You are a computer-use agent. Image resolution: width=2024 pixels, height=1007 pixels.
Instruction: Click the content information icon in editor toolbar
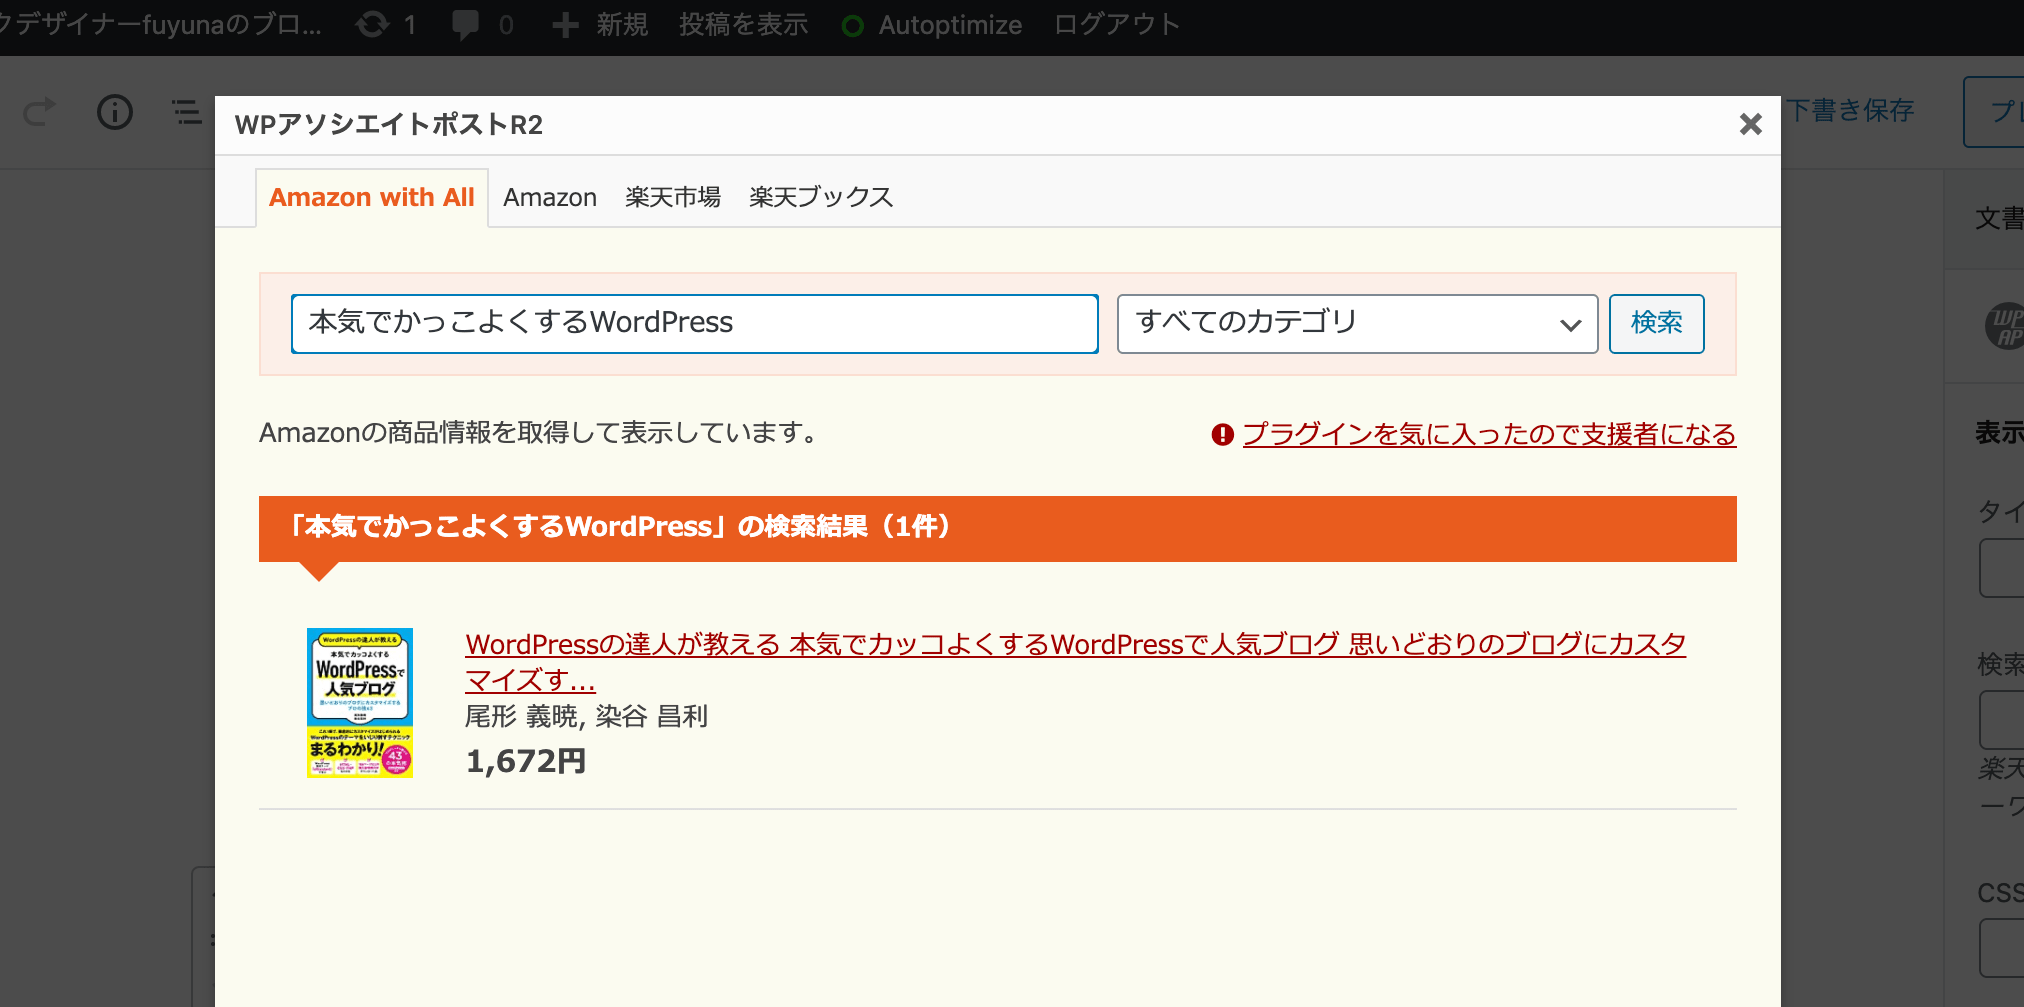pyautogui.click(x=115, y=112)
